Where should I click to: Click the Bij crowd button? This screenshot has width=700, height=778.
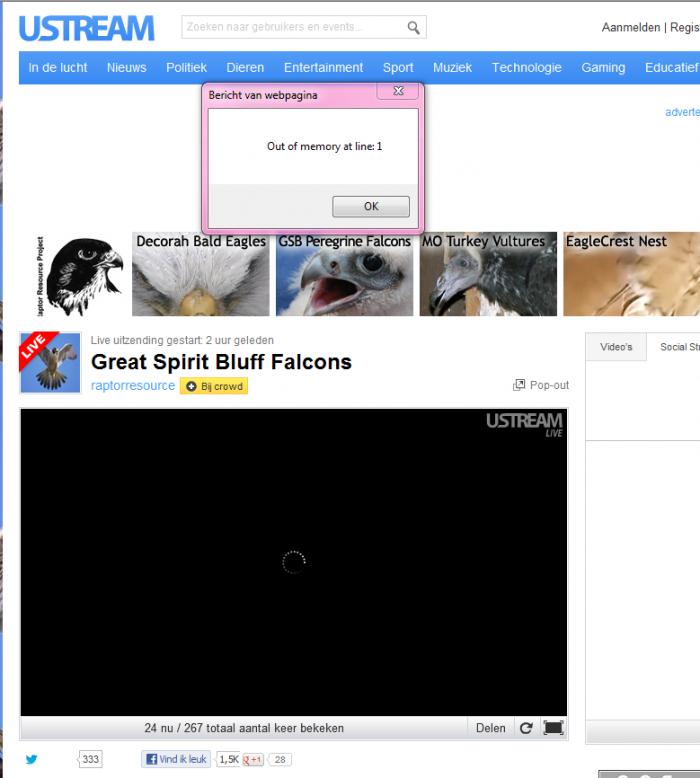214,386
